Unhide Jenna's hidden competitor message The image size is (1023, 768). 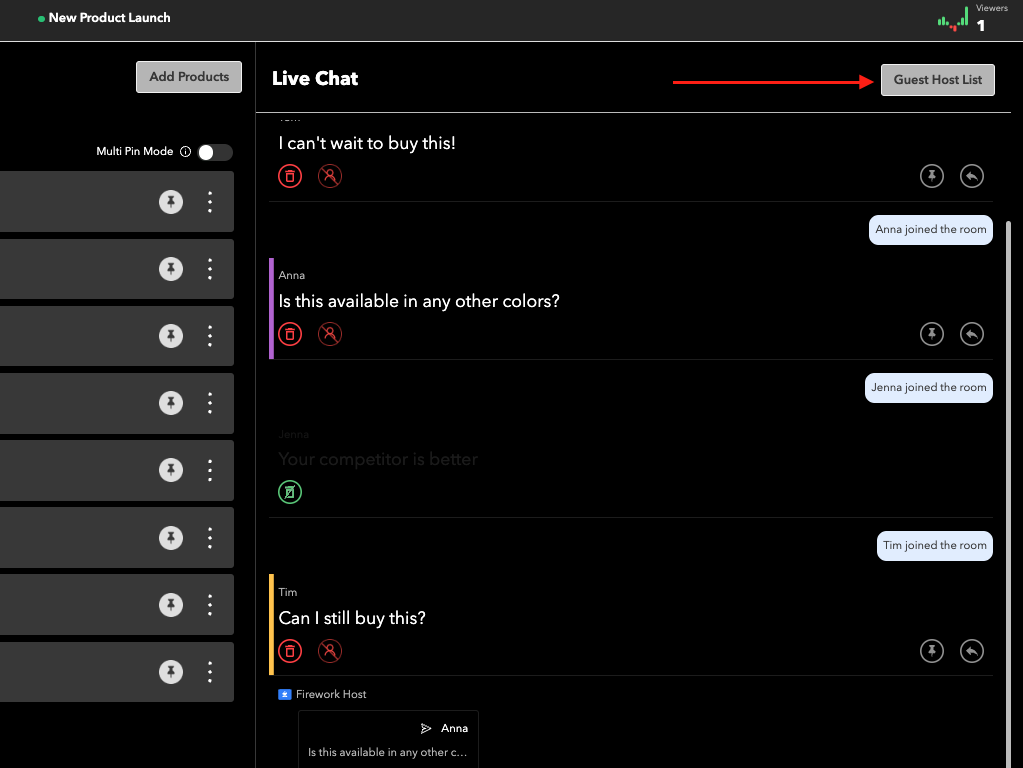pyautogui.click(x=290, y=491)
